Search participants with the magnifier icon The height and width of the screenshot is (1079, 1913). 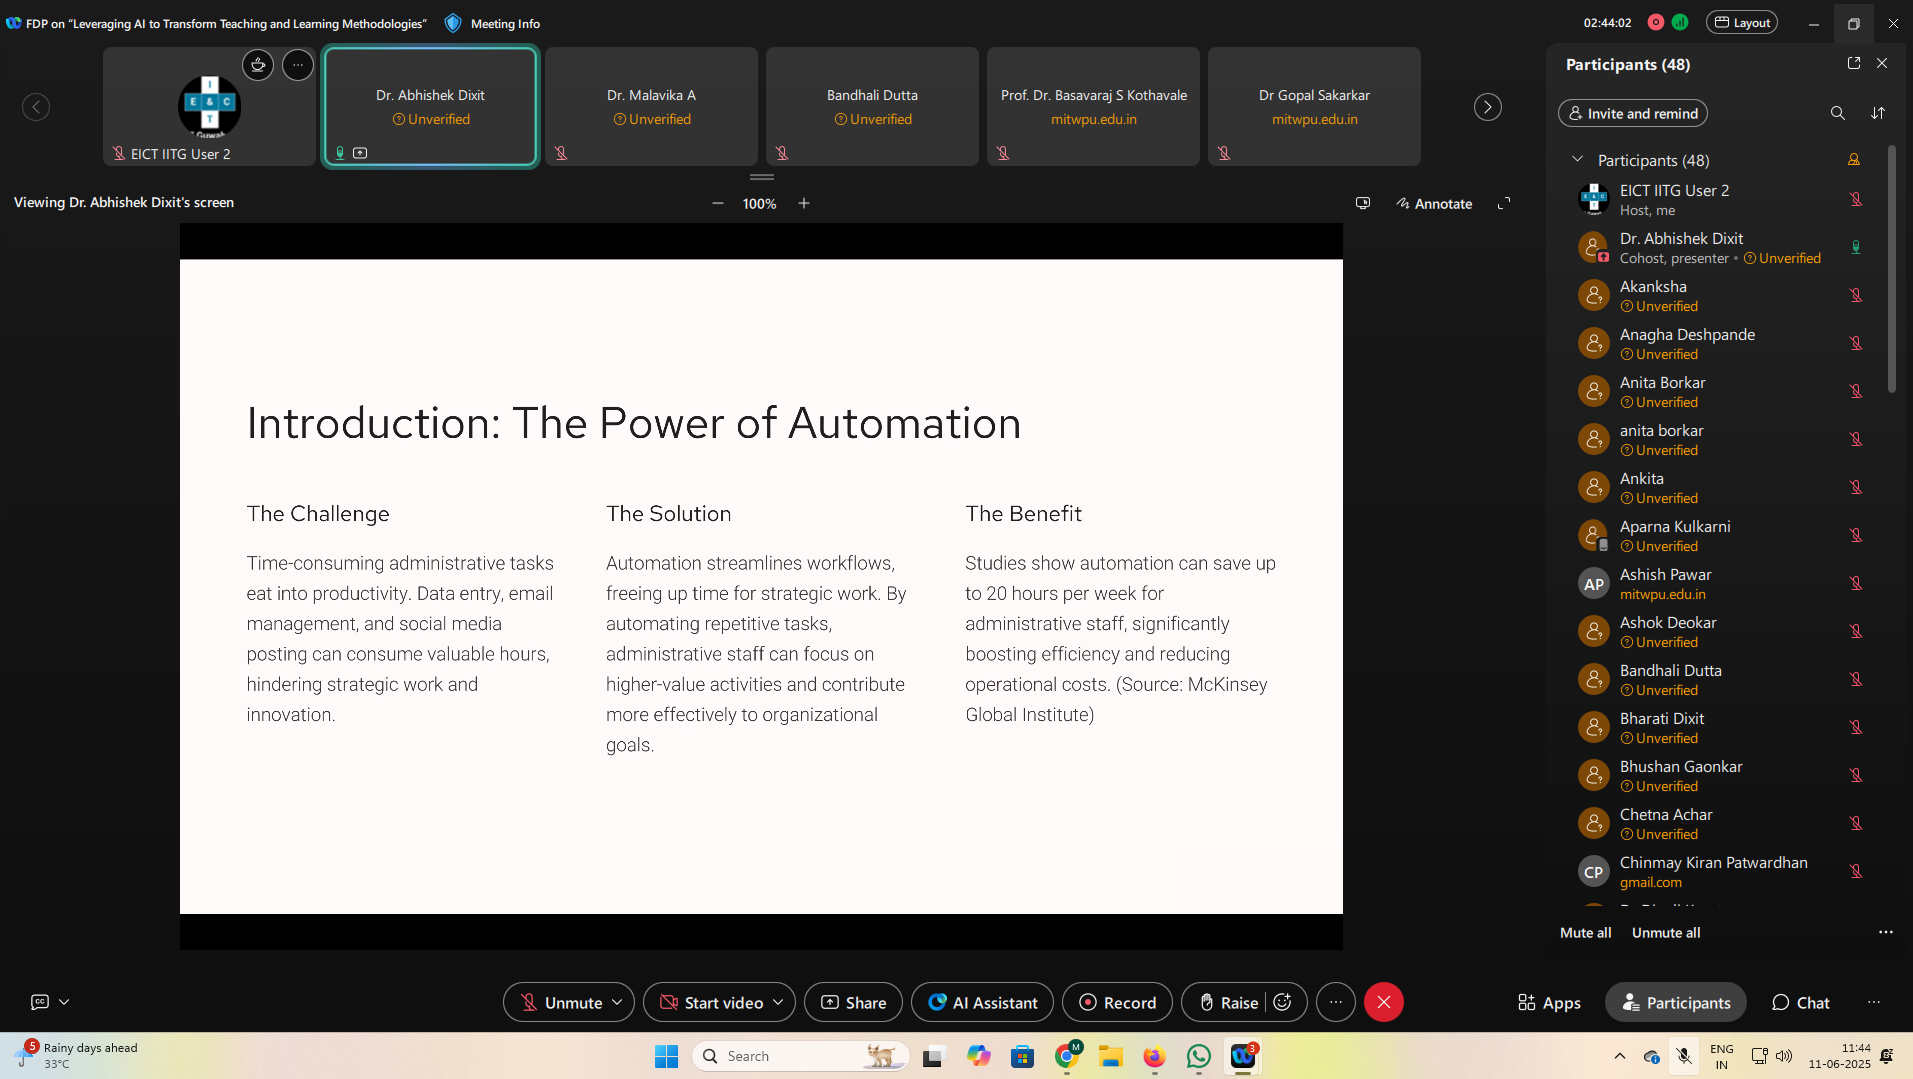1837,113
